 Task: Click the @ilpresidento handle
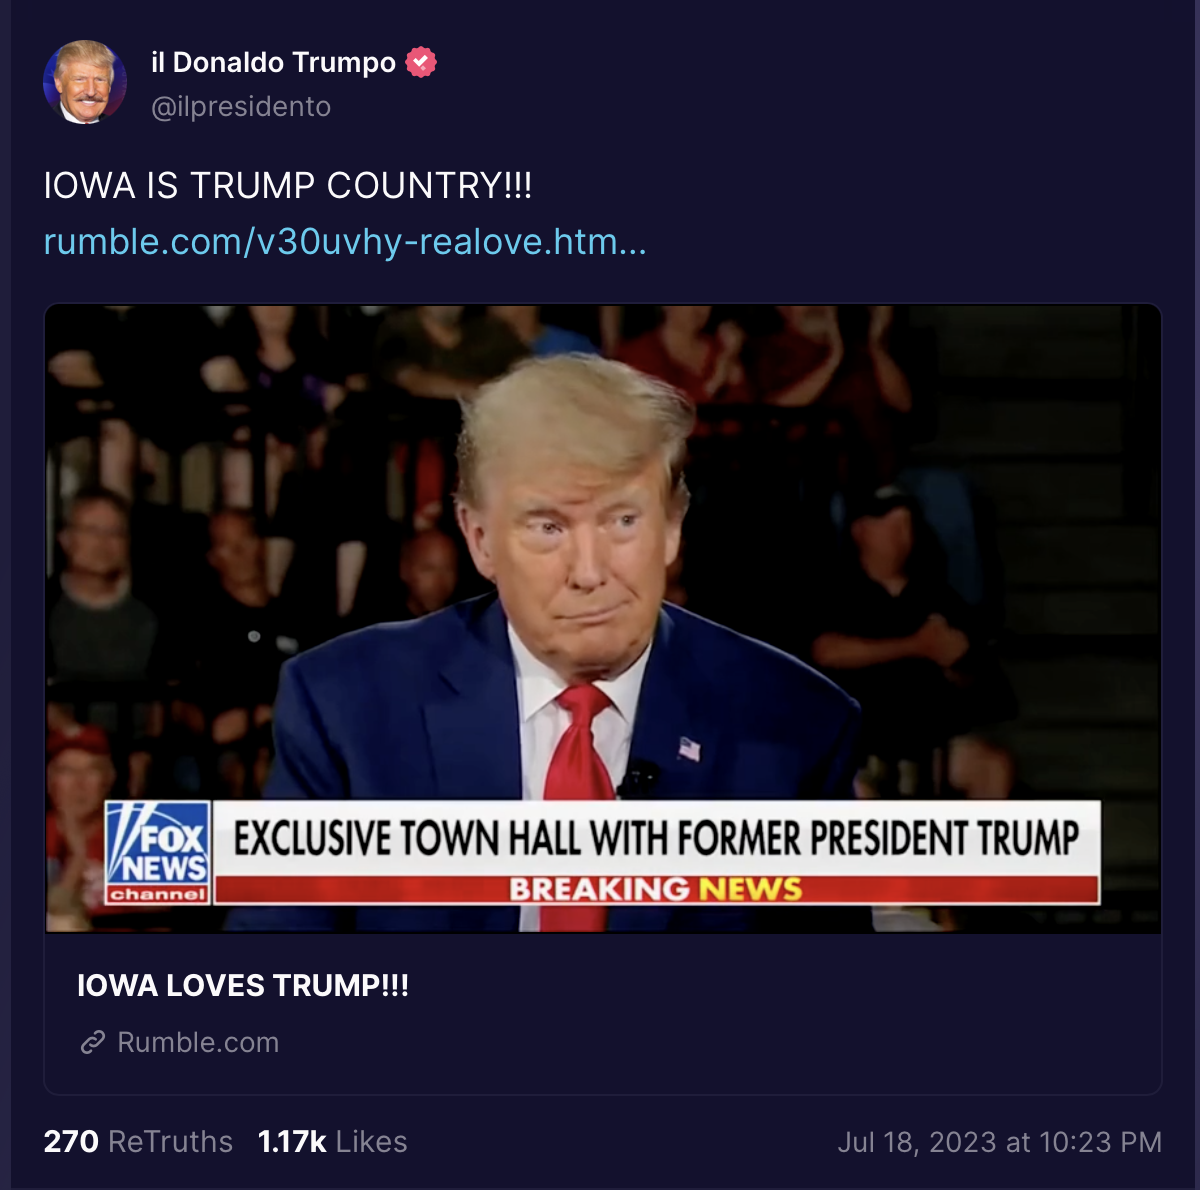[x=240, y=107]
